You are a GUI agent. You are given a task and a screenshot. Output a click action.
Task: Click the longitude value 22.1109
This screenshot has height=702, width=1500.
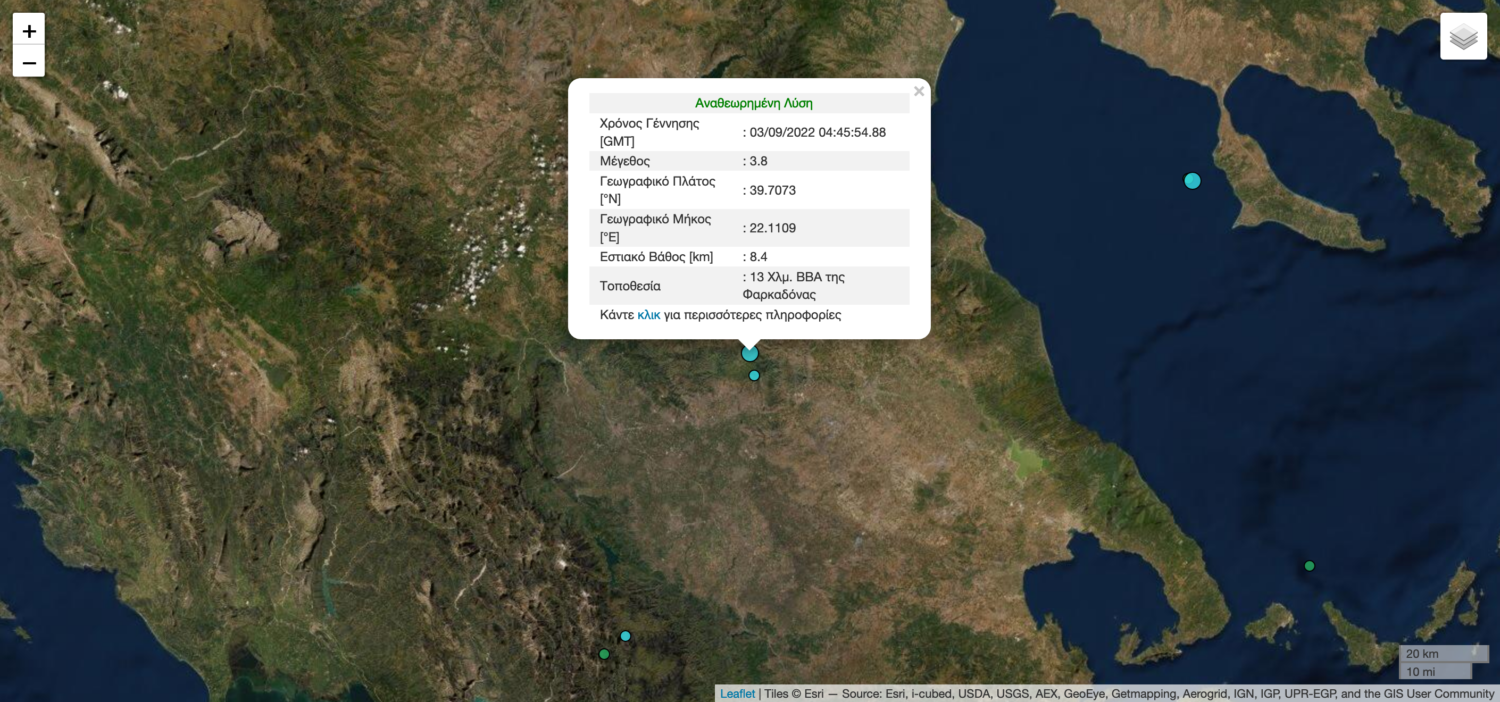pyautogui.click(x=772, y=228)
